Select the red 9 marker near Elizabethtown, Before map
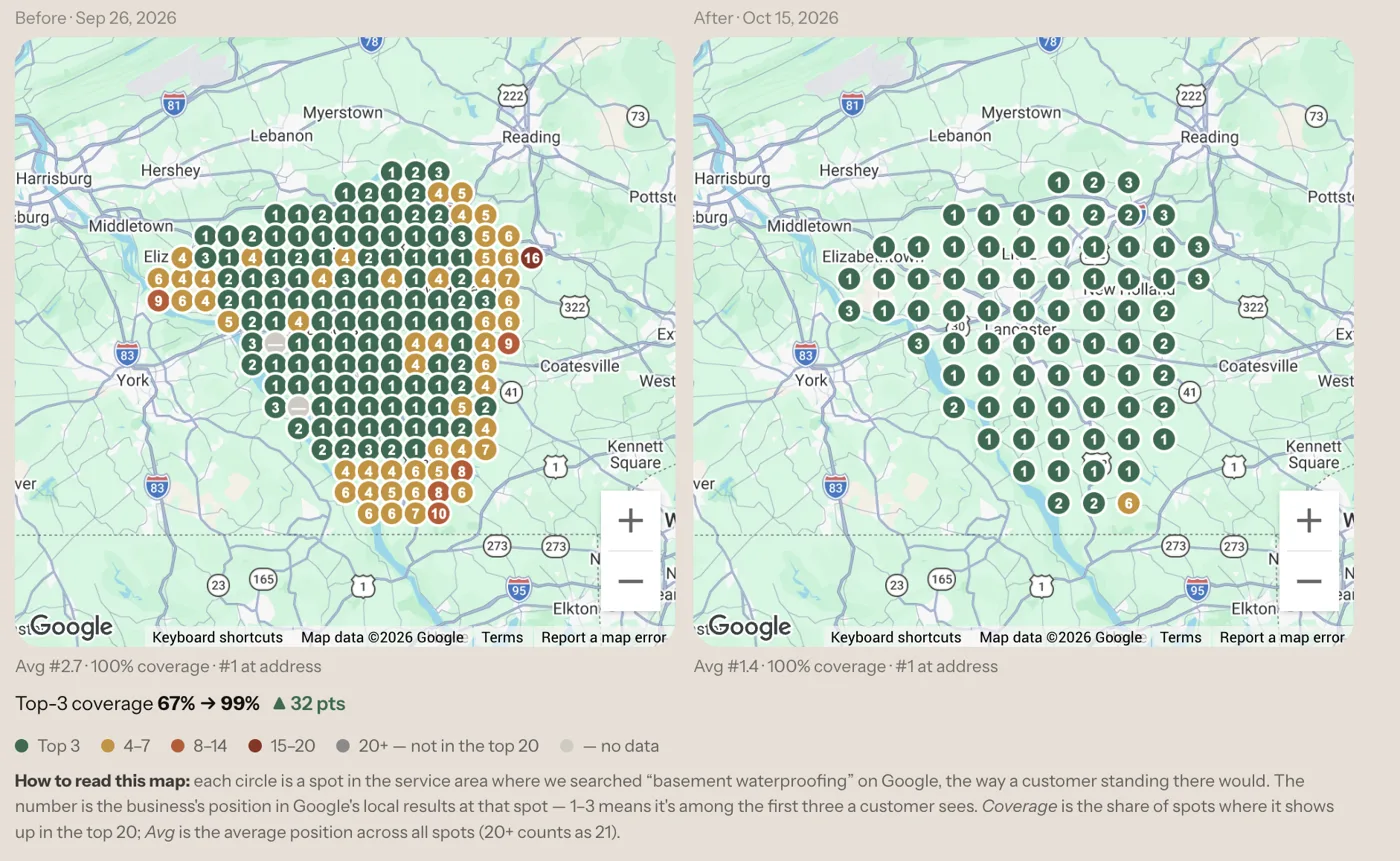The width and height of the screenshot is (1400, 861). coord(158,300)
